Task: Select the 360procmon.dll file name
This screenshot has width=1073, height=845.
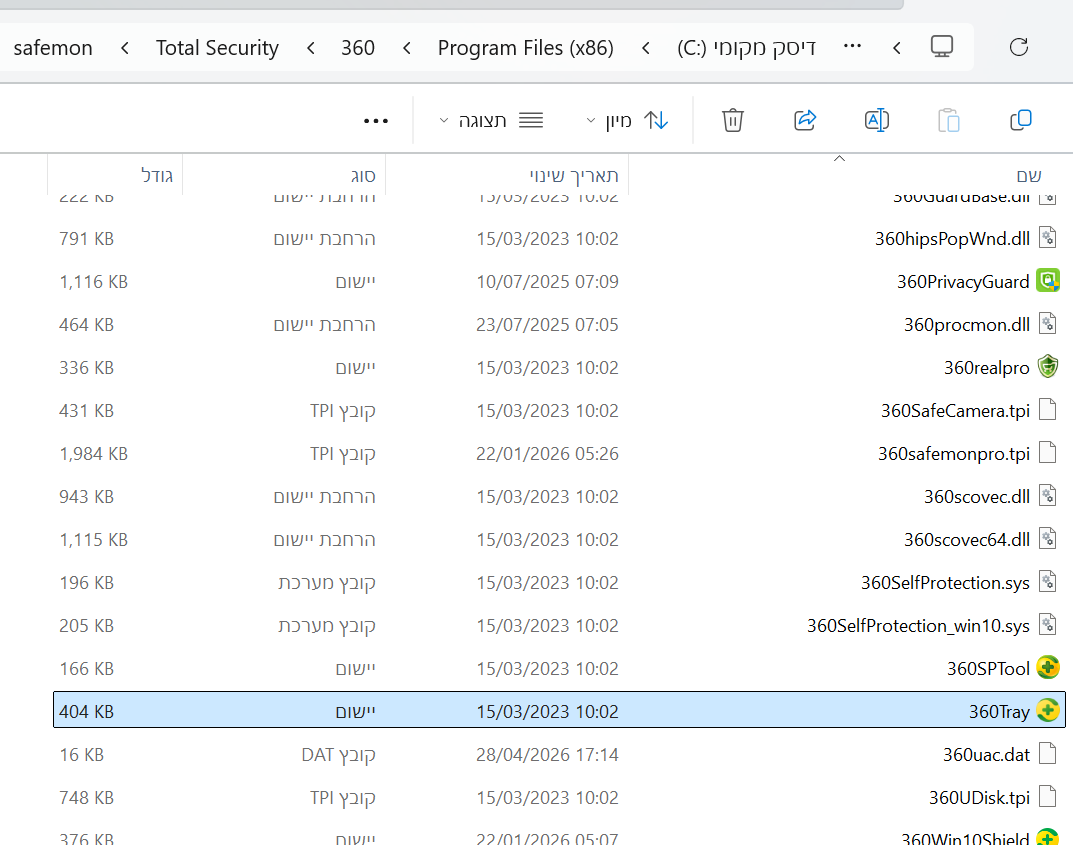Action: point(966,324)
